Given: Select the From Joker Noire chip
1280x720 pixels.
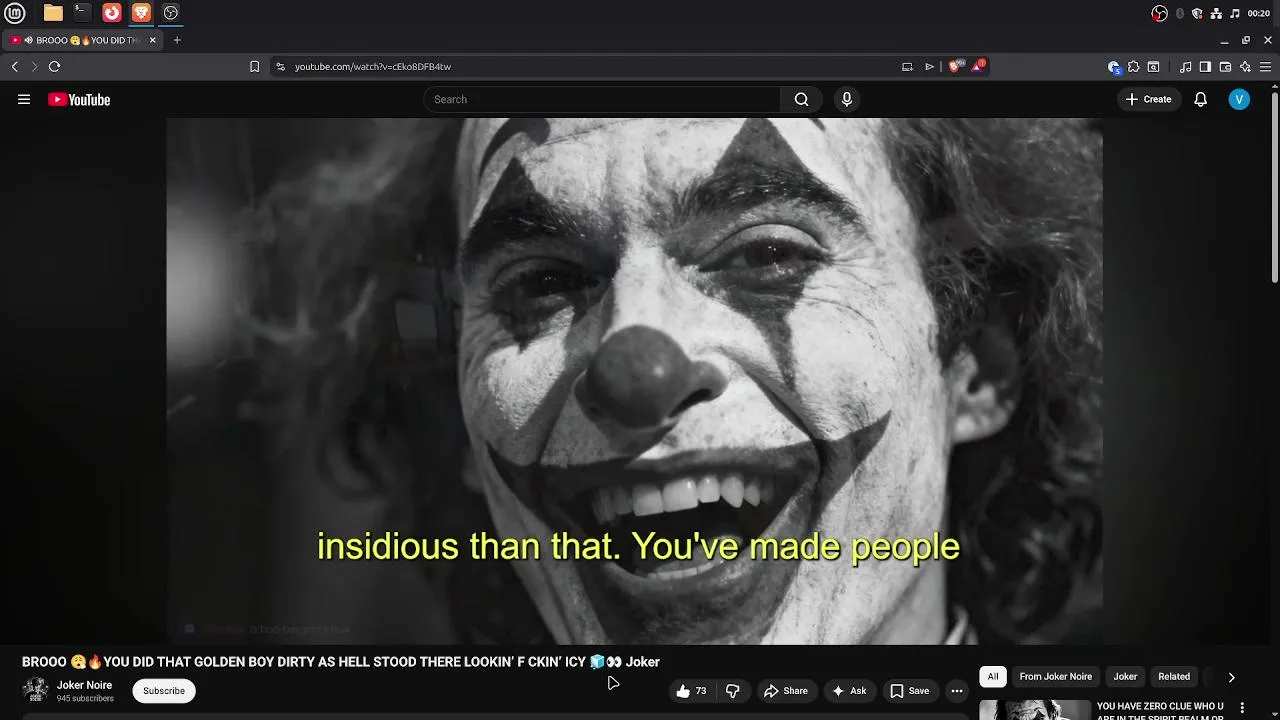Looking at the screenshot, I should [x=1056, y=677].
